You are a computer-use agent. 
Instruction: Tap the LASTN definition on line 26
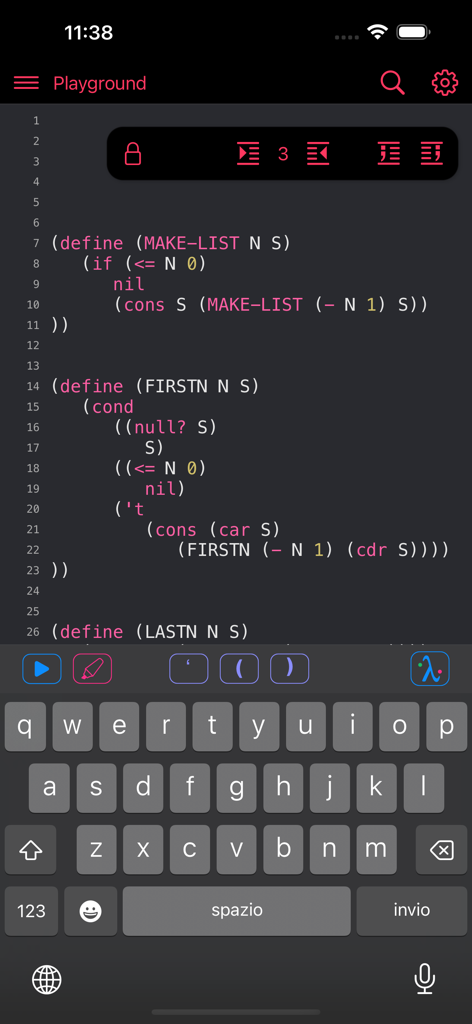pos(150,632)
